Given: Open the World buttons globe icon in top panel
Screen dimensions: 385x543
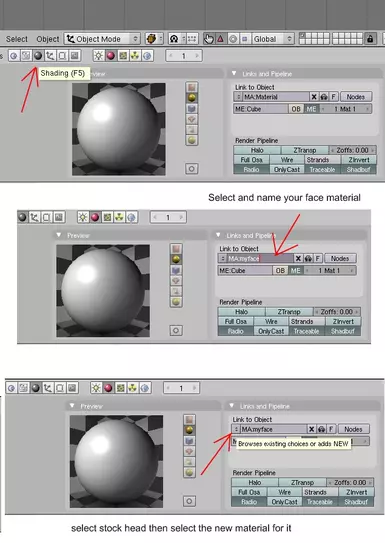Looking at the screenshot, I should pyautogui.click(x=147, y=55).
